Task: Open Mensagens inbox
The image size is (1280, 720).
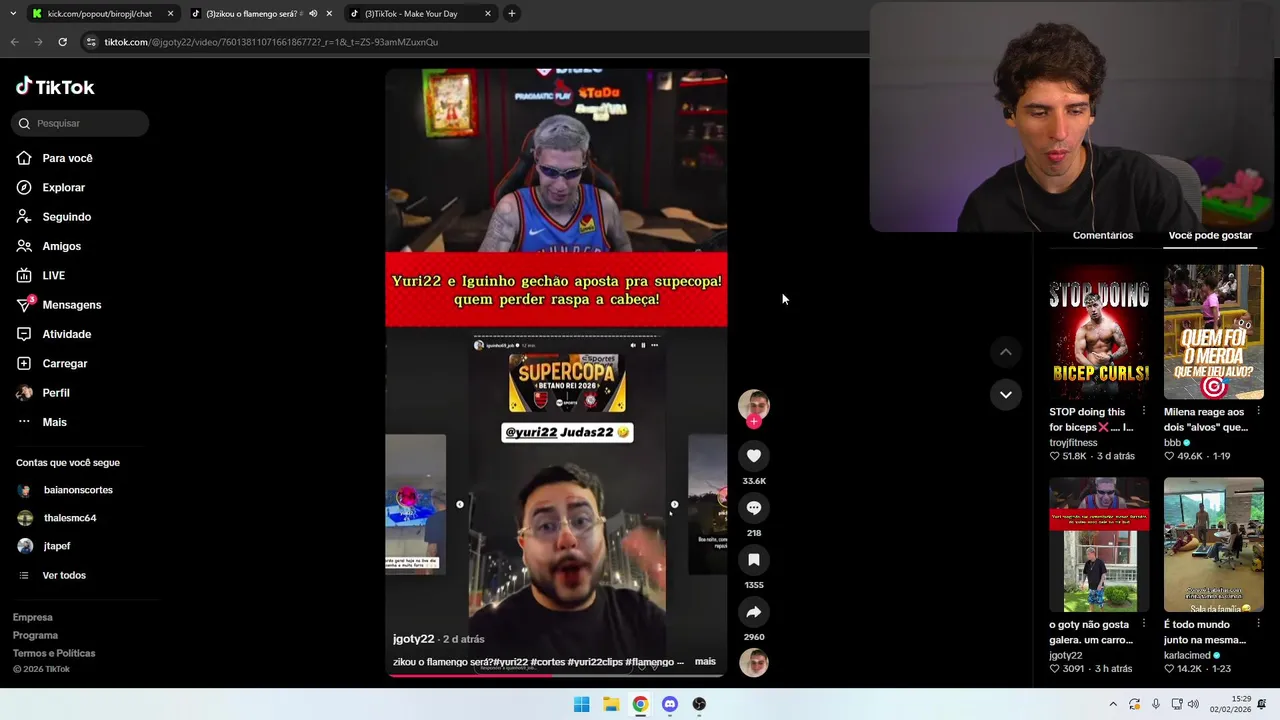Action: (x=71, y=305)
